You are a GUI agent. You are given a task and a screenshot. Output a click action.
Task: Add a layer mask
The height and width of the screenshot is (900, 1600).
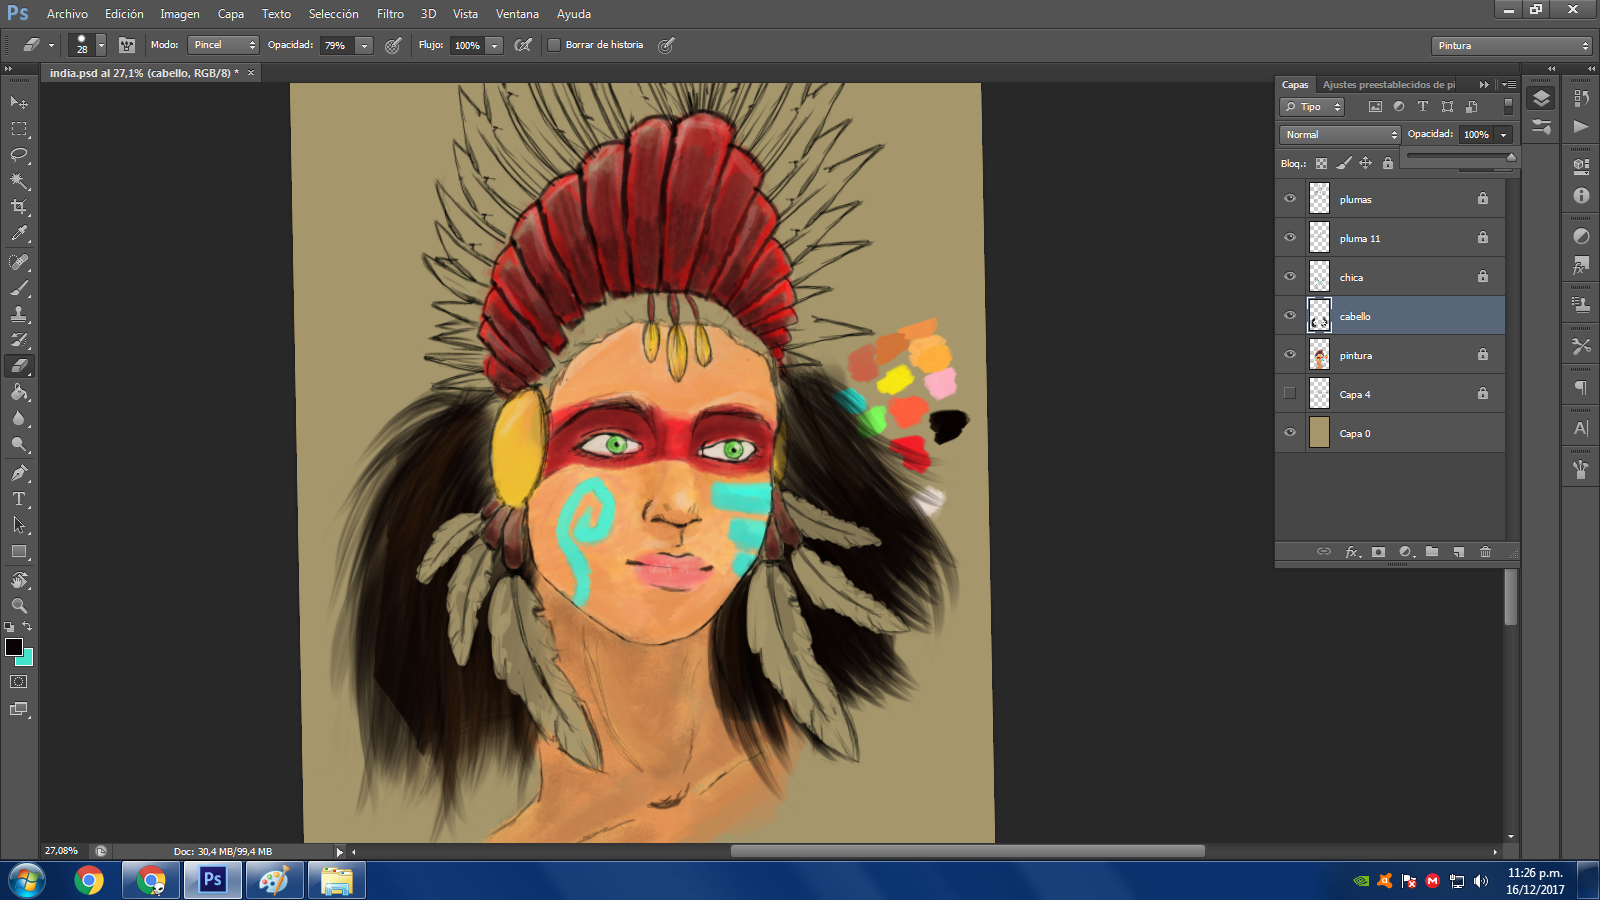1378,552
